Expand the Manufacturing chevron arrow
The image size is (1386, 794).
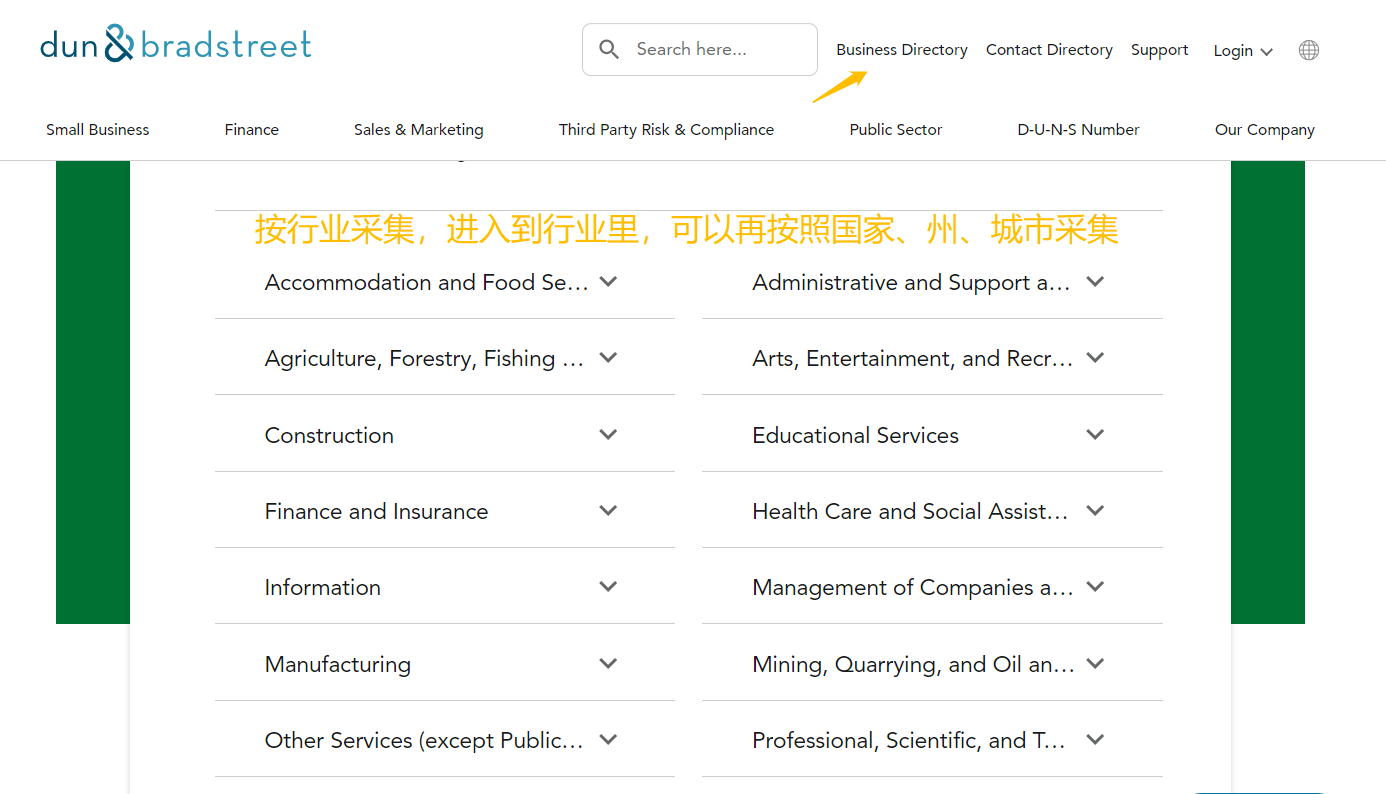coord(608,663)
